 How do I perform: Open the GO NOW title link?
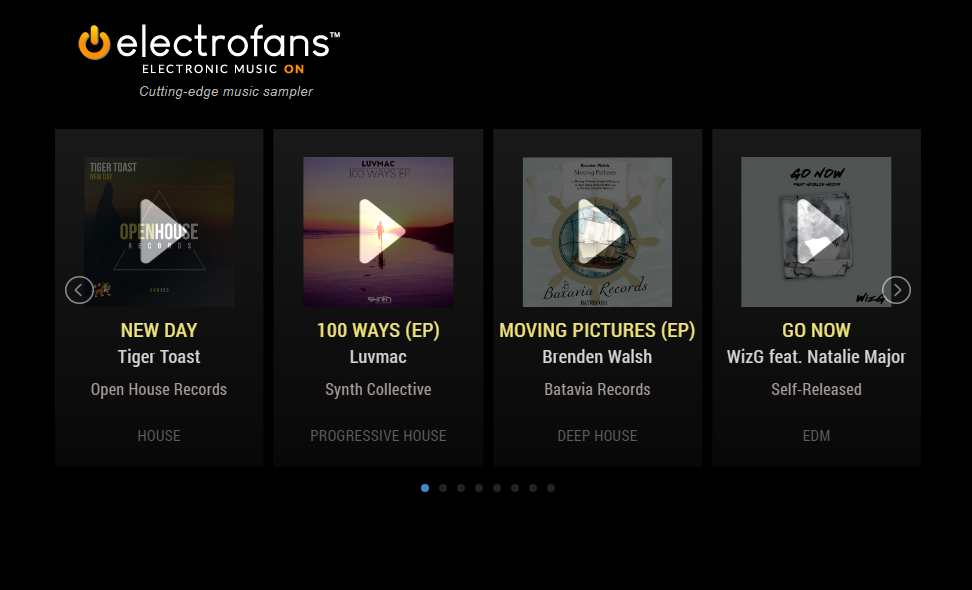816,330
